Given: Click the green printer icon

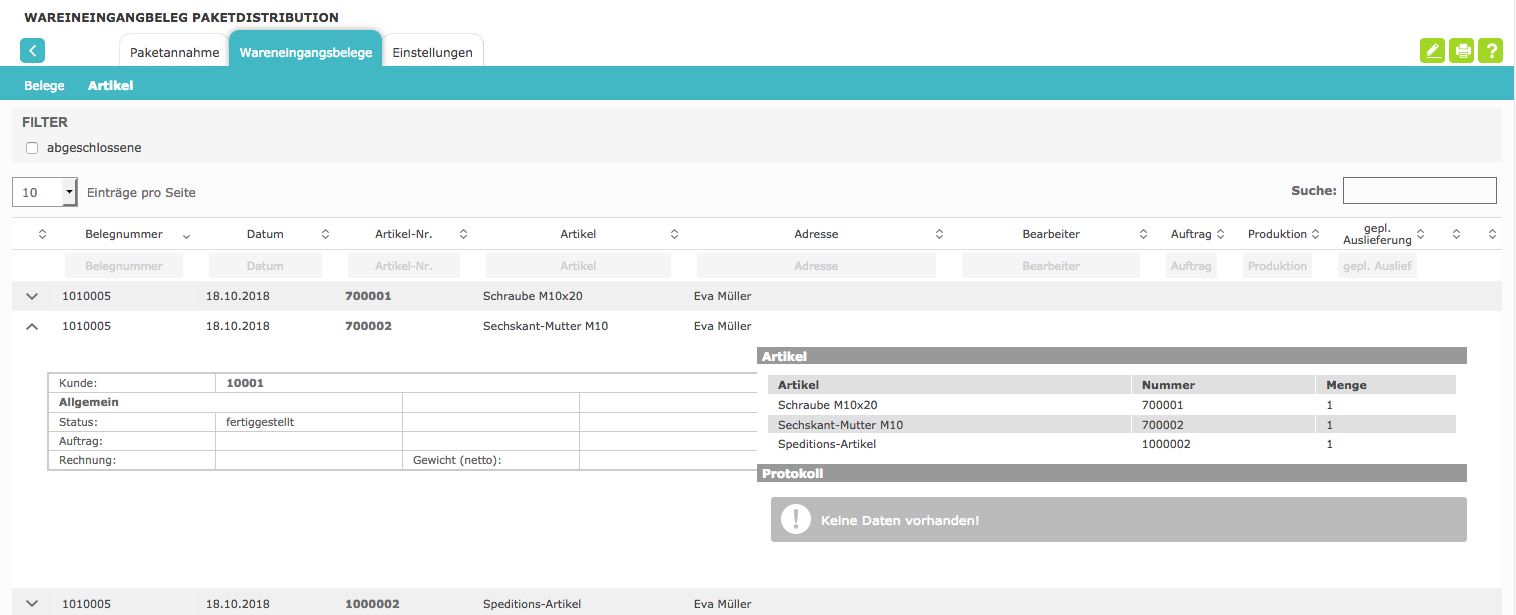Looking at the screenshot, I should coord(1462,51).
